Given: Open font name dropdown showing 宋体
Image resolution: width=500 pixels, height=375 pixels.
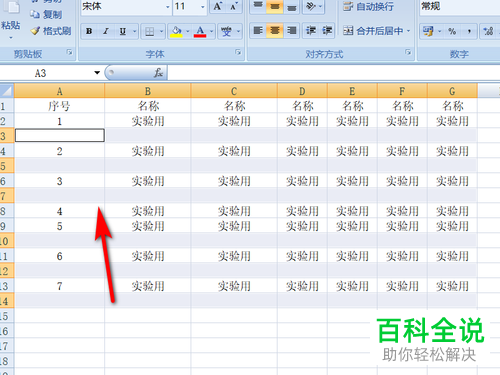Looking at the screenshot, I should 168,7.
